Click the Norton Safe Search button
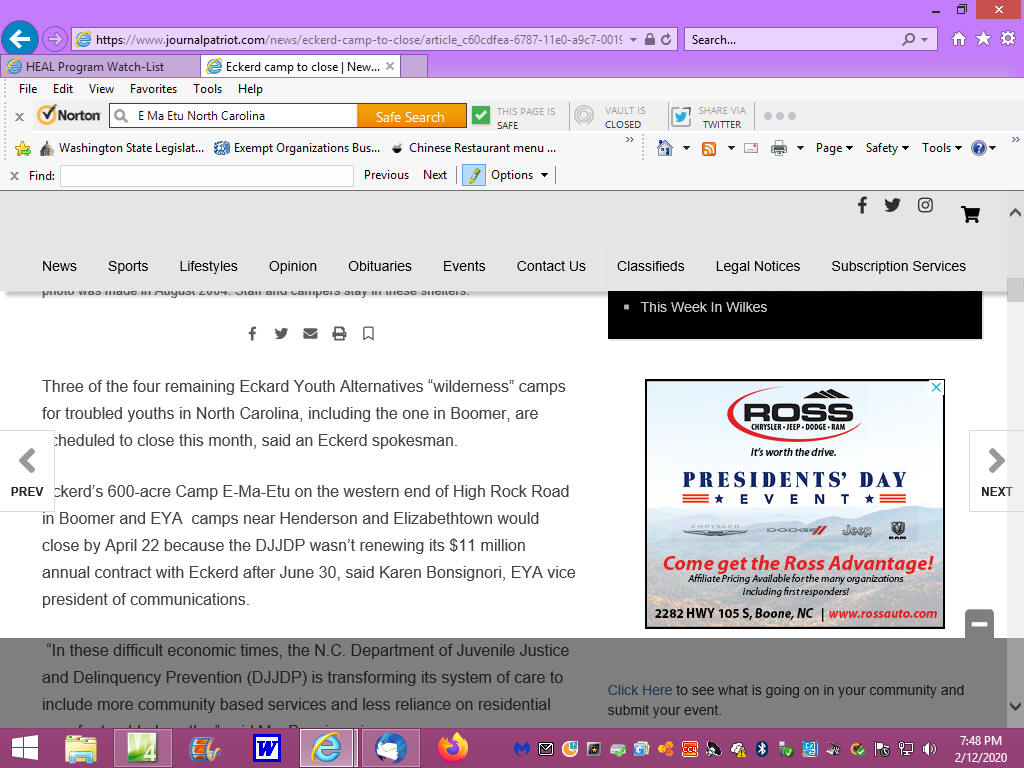1024x768 pixels. (410, 116)
